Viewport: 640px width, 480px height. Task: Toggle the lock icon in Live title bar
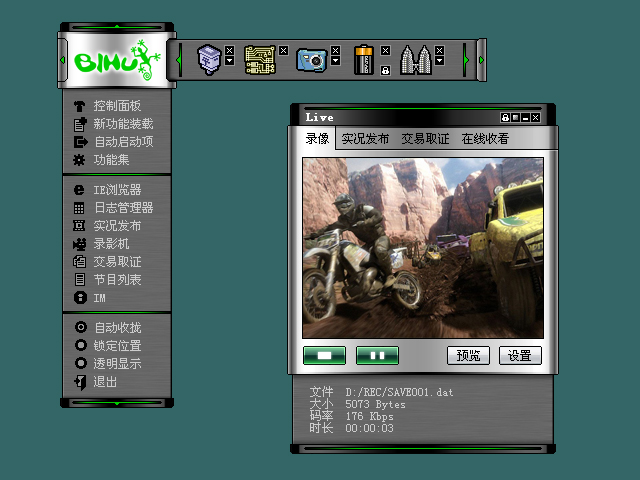point(505,118)
